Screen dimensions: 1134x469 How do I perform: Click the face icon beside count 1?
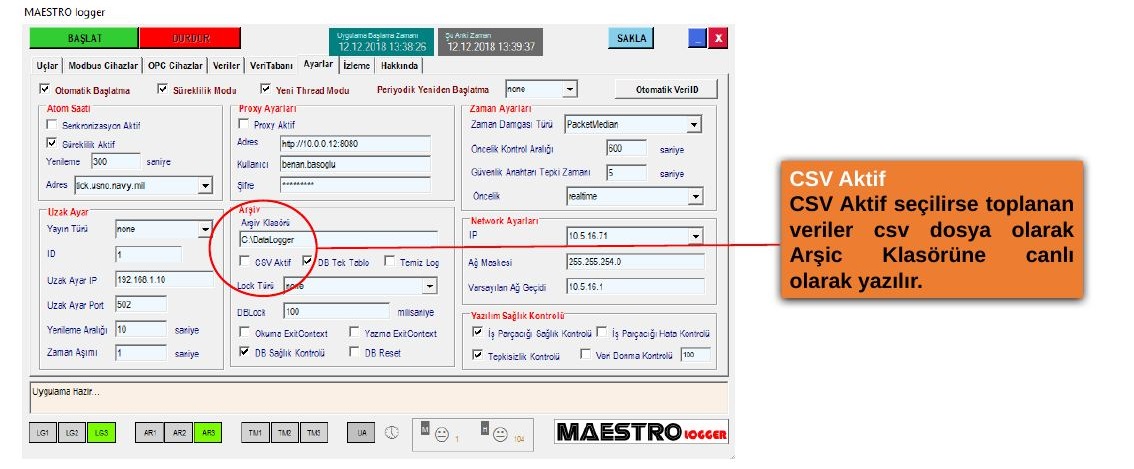pos(443,435)
